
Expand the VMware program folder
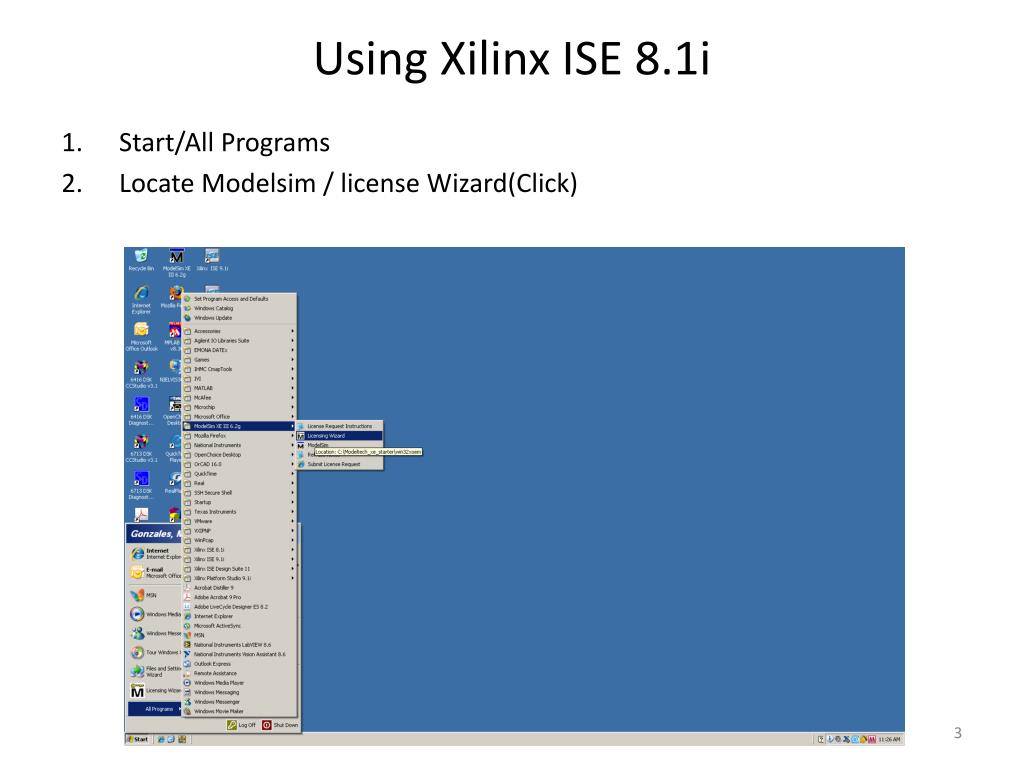click(x=240, y=521)
